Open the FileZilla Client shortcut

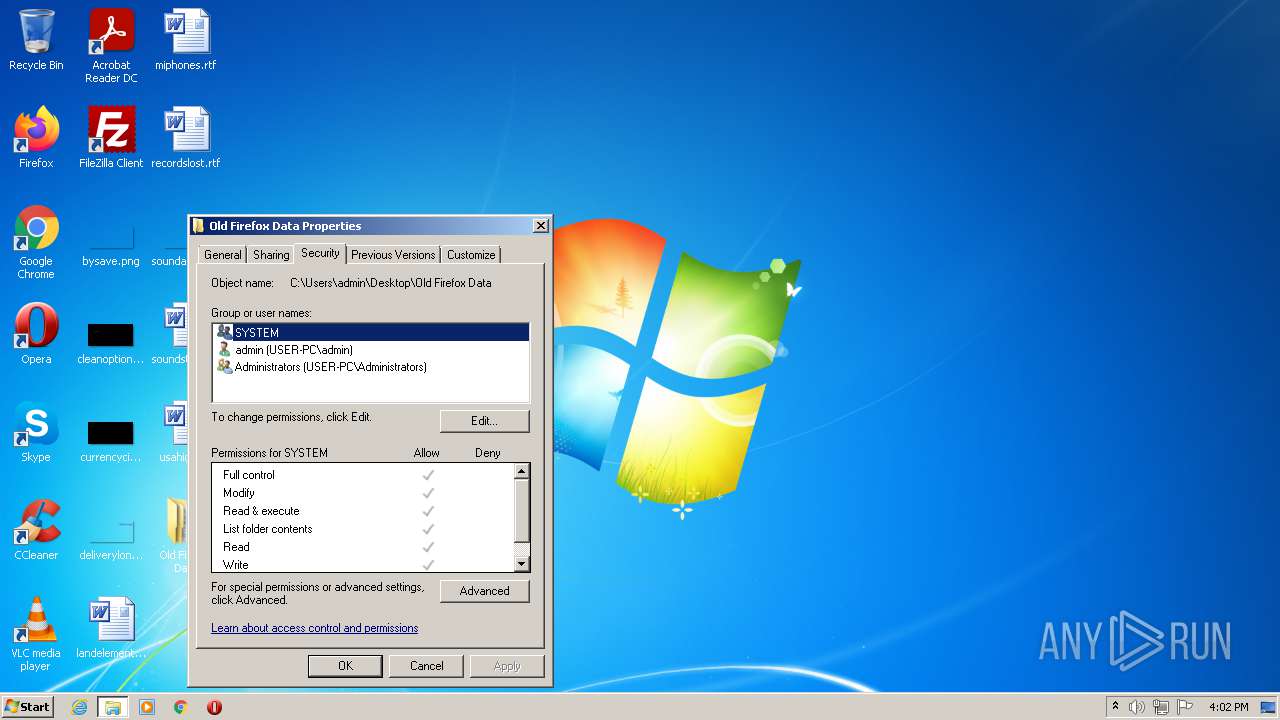pos(111,138)
